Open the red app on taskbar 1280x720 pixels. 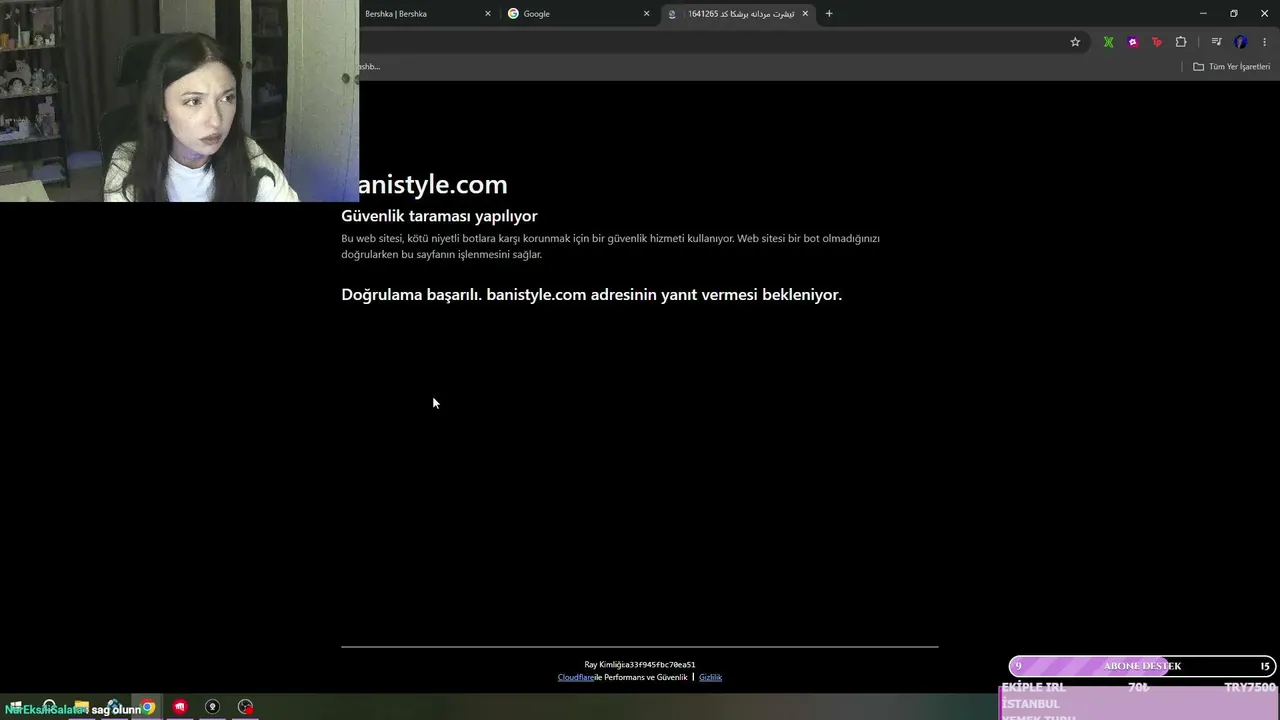pyautogui.click(x=180, y=708)
